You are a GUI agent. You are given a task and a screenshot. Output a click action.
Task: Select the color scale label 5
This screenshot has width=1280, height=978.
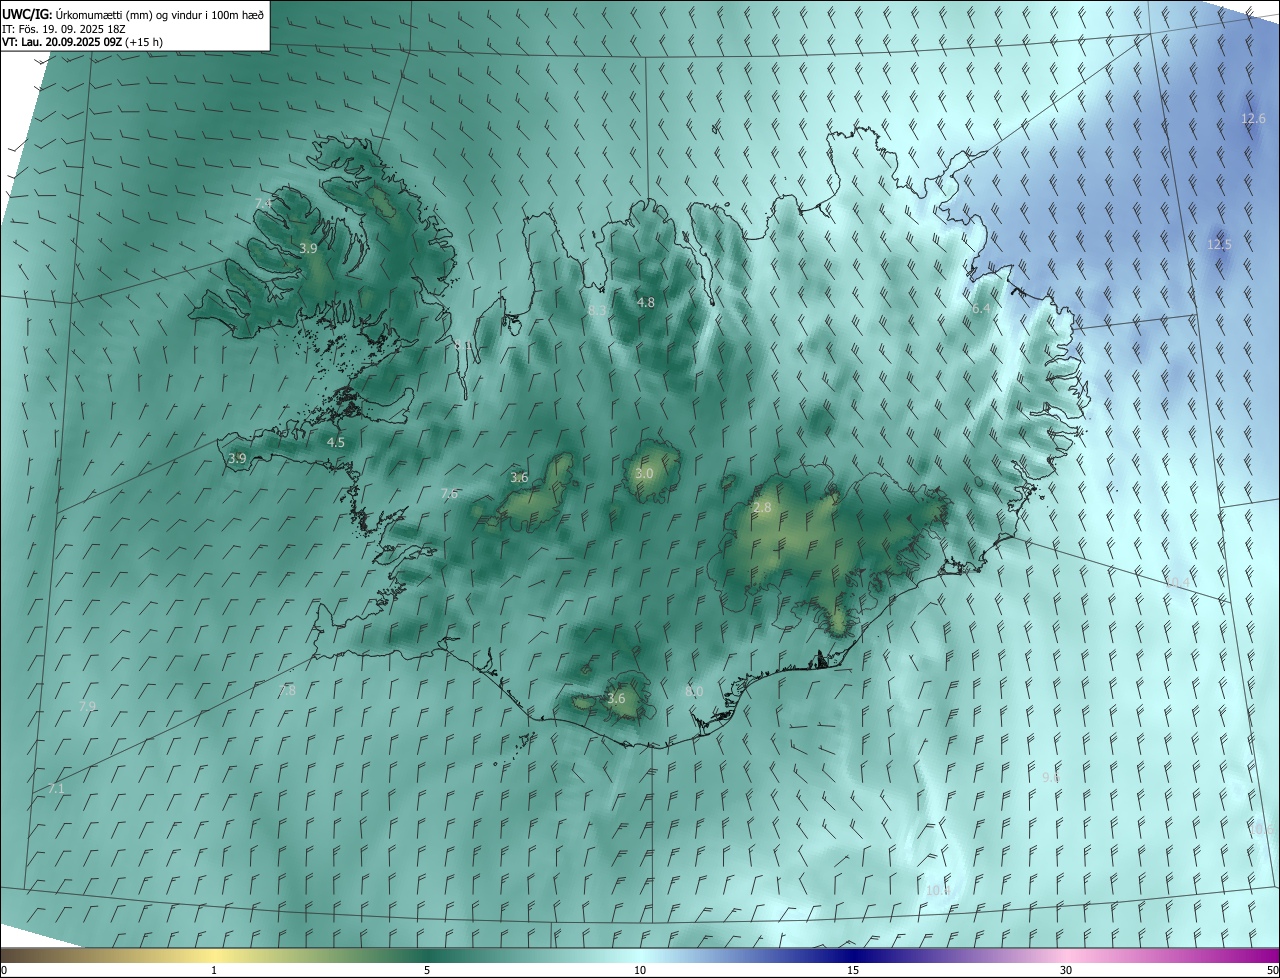coord(427,970)
